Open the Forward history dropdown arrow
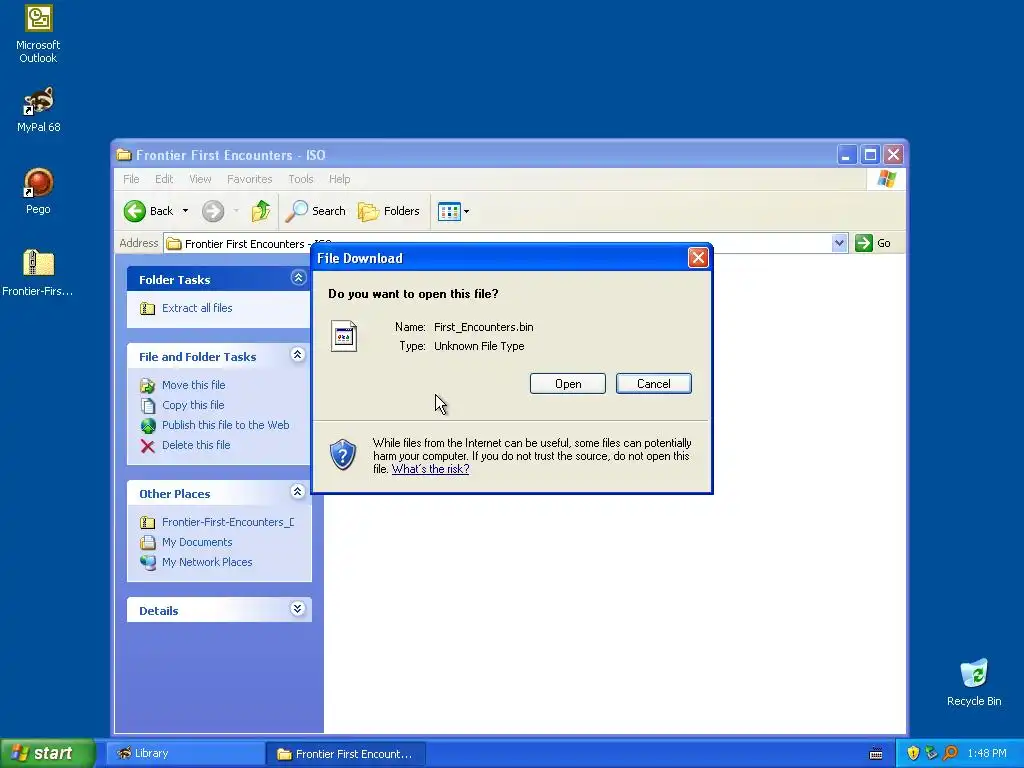 236,211
